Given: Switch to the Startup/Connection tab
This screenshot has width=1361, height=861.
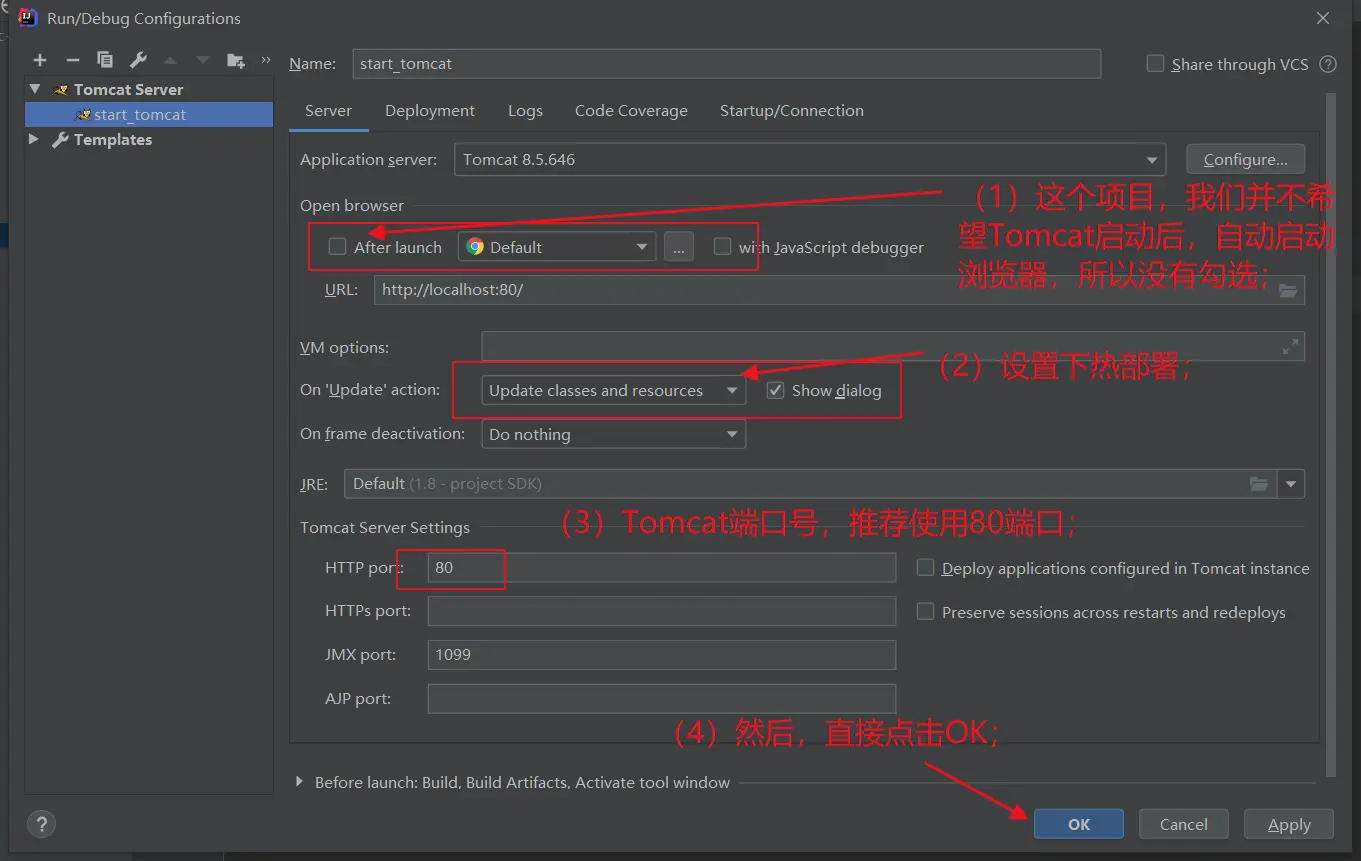Looking at the screenshot, I should [x=791, y=111].
